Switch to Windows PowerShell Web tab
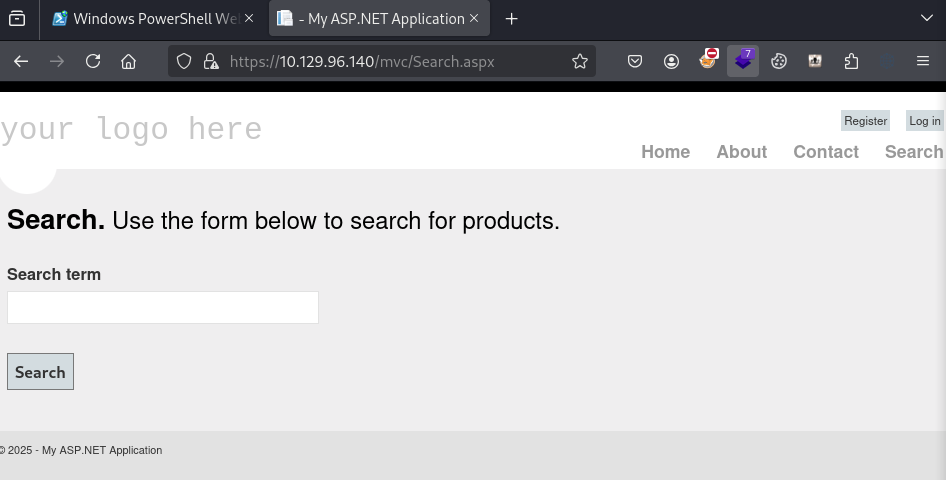The height and width of the screenshot is (480, 946). (x=153, y=19)
